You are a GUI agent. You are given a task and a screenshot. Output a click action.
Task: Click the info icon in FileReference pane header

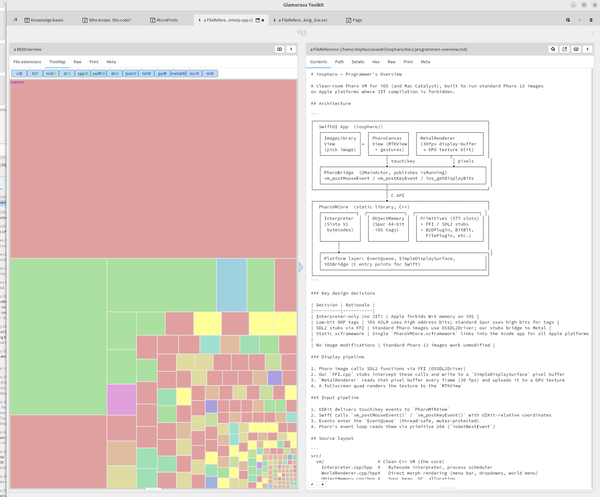(587, 49)
